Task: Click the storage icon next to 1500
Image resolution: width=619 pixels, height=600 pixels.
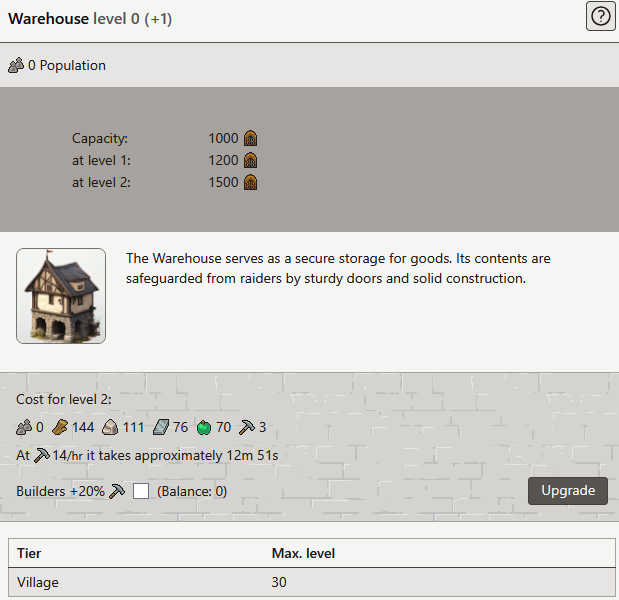Action: click(251, 183)
